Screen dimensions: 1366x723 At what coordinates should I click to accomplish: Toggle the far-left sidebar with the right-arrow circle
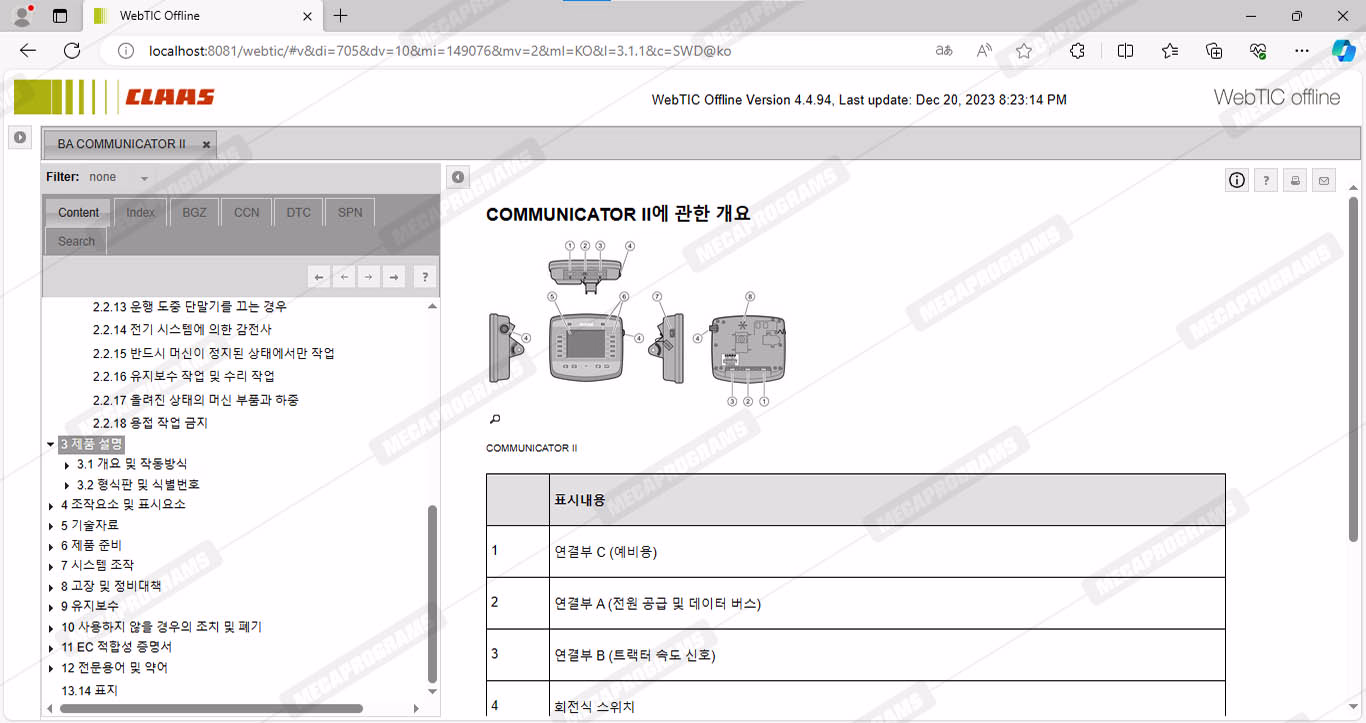tap(20, 137)
